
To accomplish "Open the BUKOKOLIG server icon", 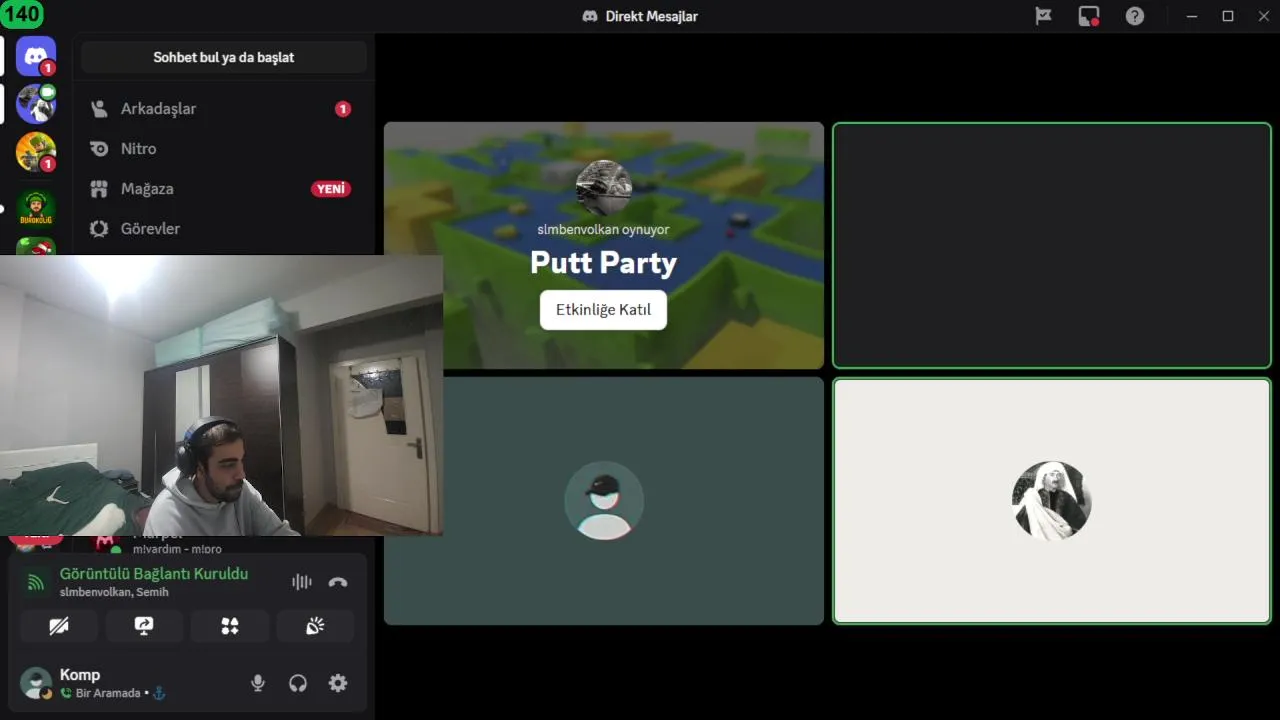I will coord(36,208).
